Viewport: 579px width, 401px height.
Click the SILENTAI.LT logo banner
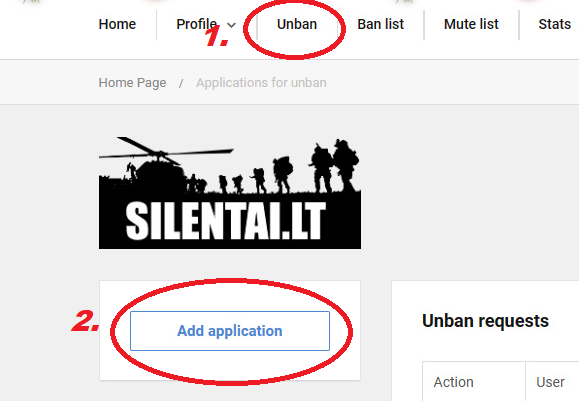click(x=230, y=193)
